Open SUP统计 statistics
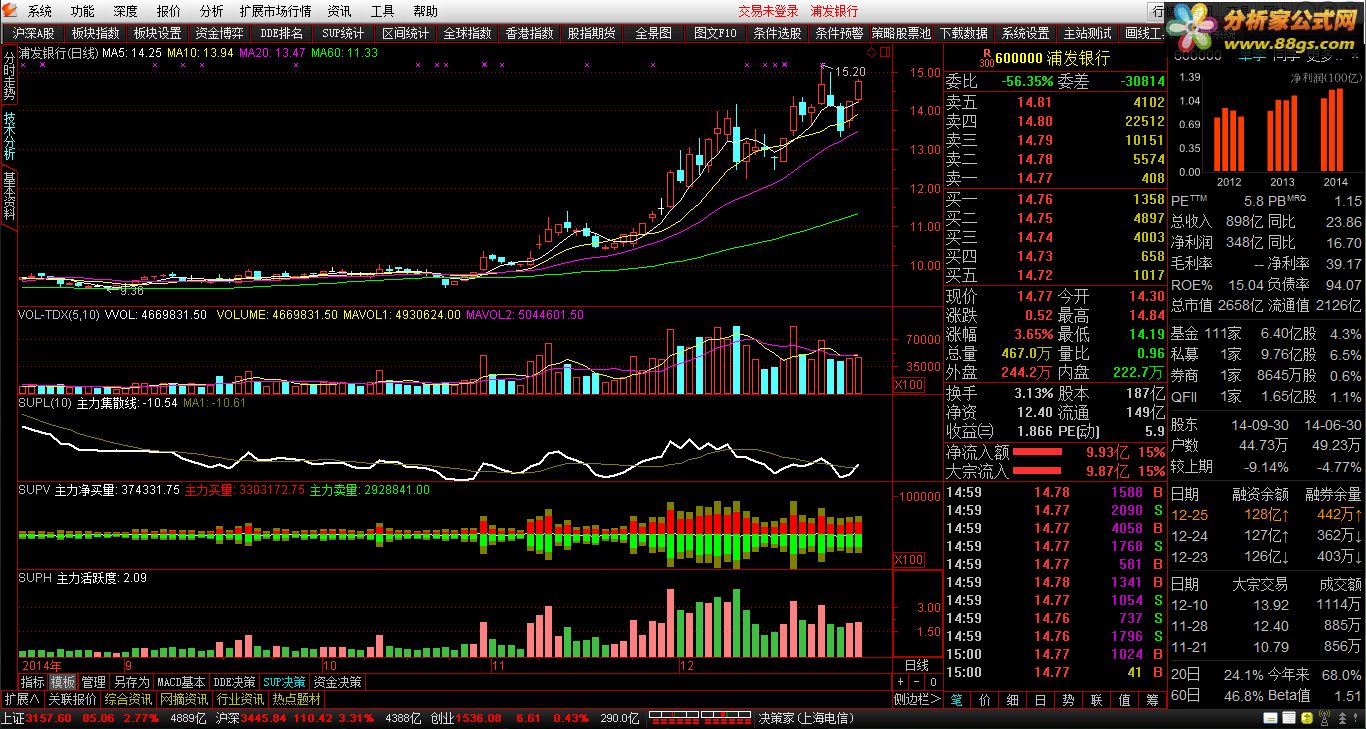Viewport: 1366px width, 729px height. click(x=343, y=33)
